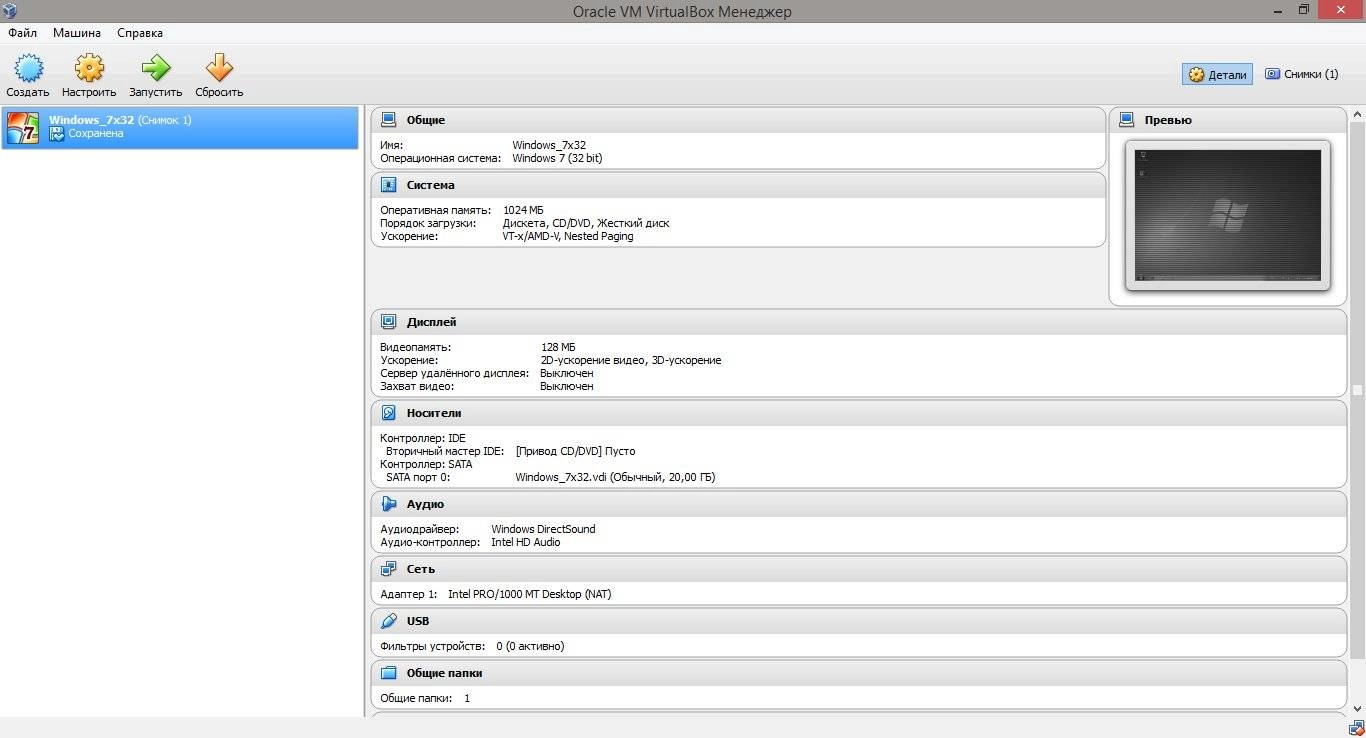
Task: Click 0 (0 активно) USB filters value
Action: point(530,646)
